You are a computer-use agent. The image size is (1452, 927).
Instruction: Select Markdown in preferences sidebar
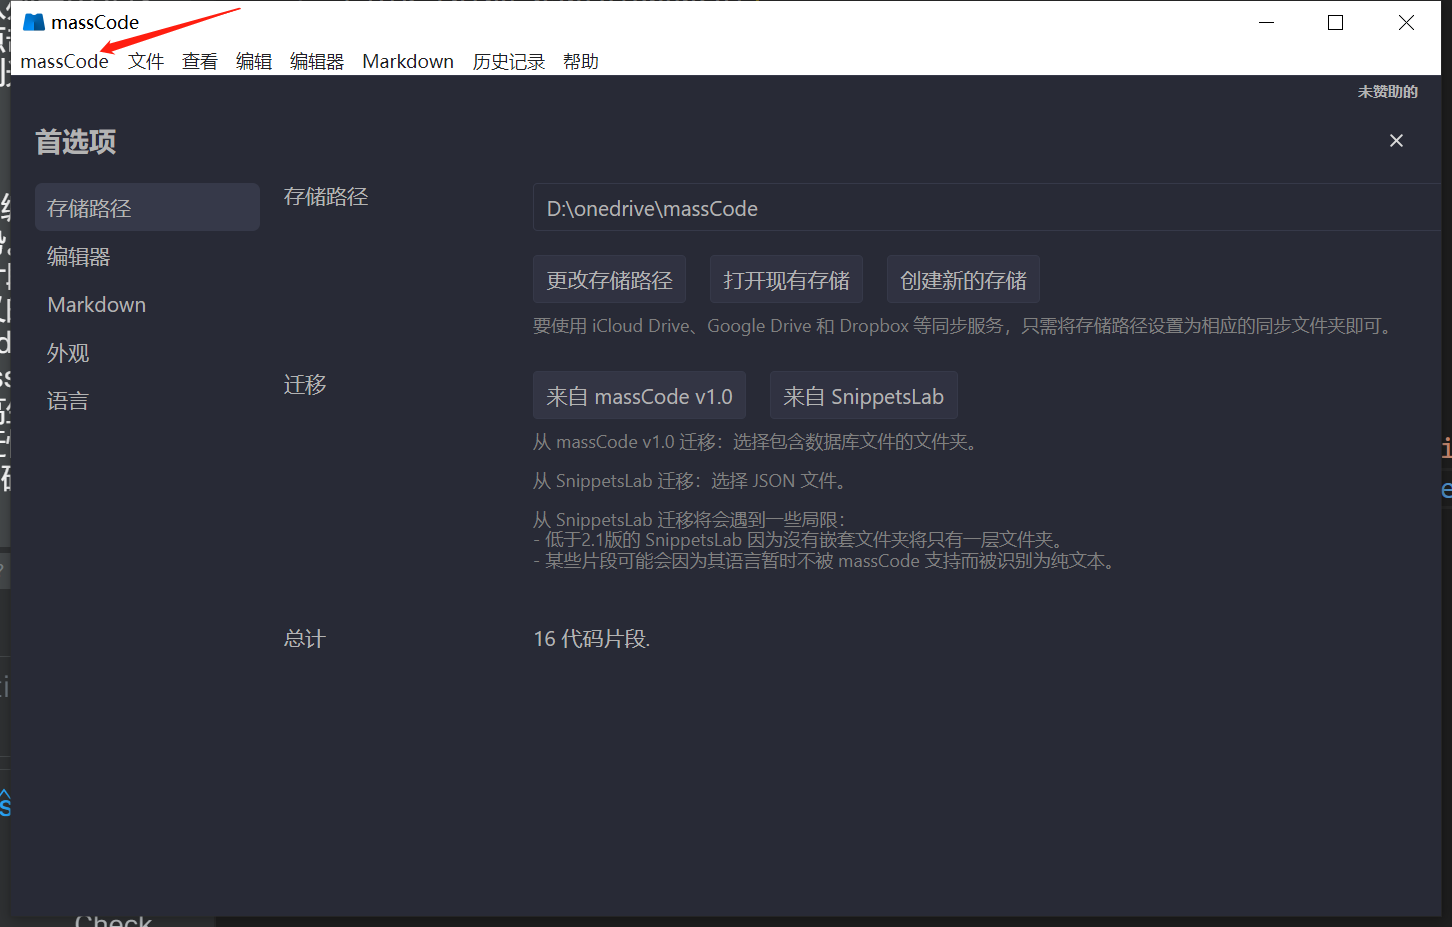coord(147,304)
